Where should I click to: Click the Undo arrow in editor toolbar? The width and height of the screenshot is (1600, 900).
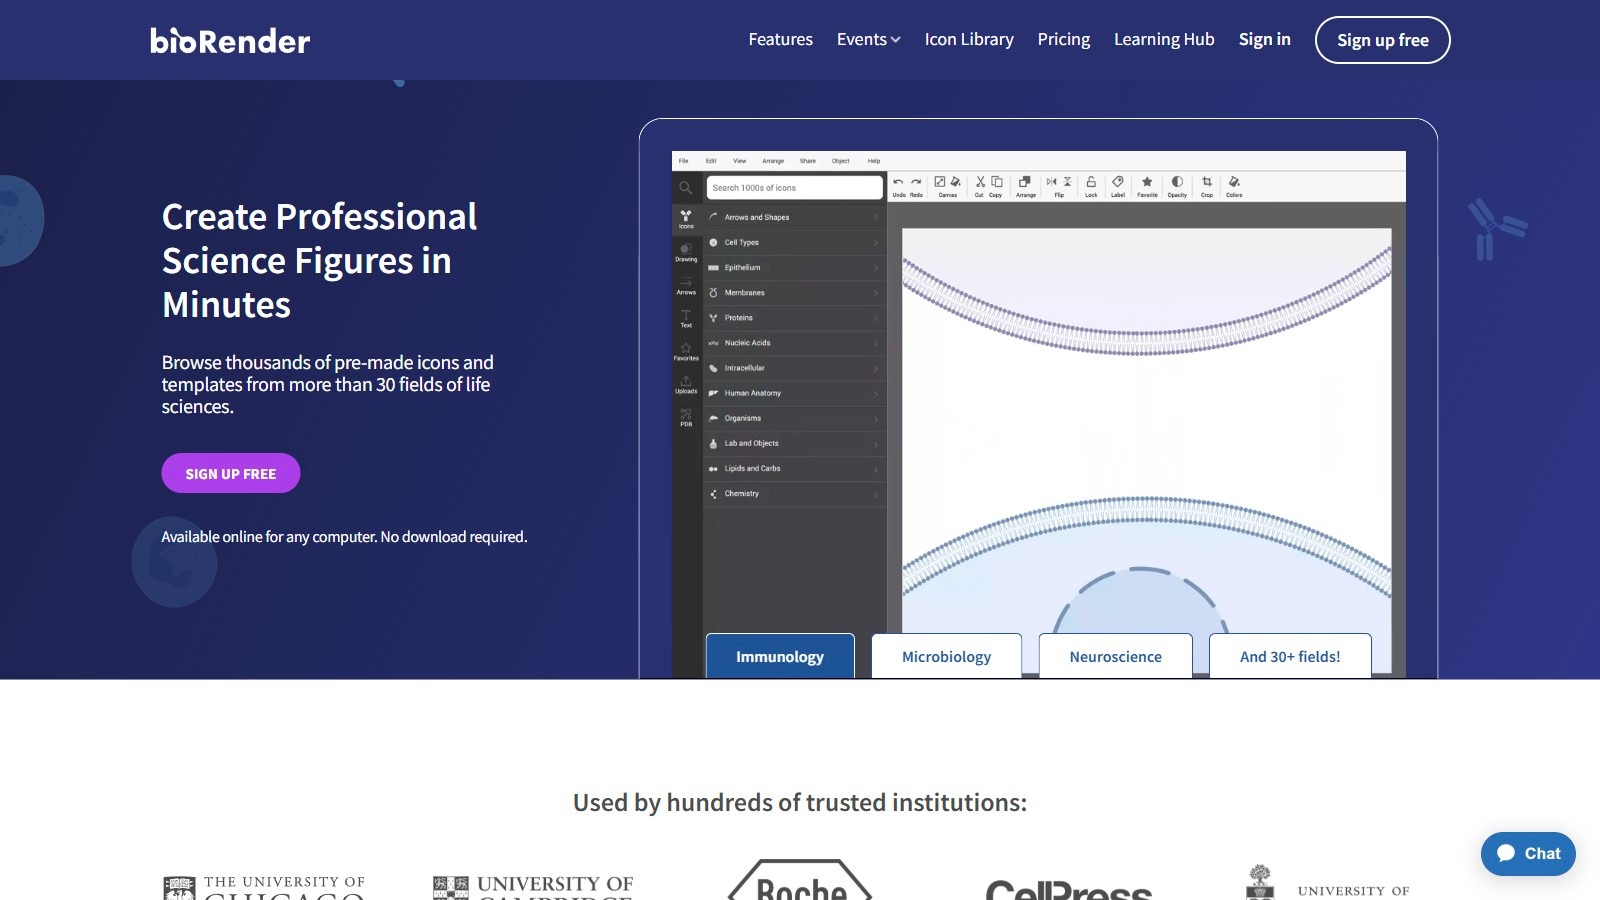click(x=898, y=183)
